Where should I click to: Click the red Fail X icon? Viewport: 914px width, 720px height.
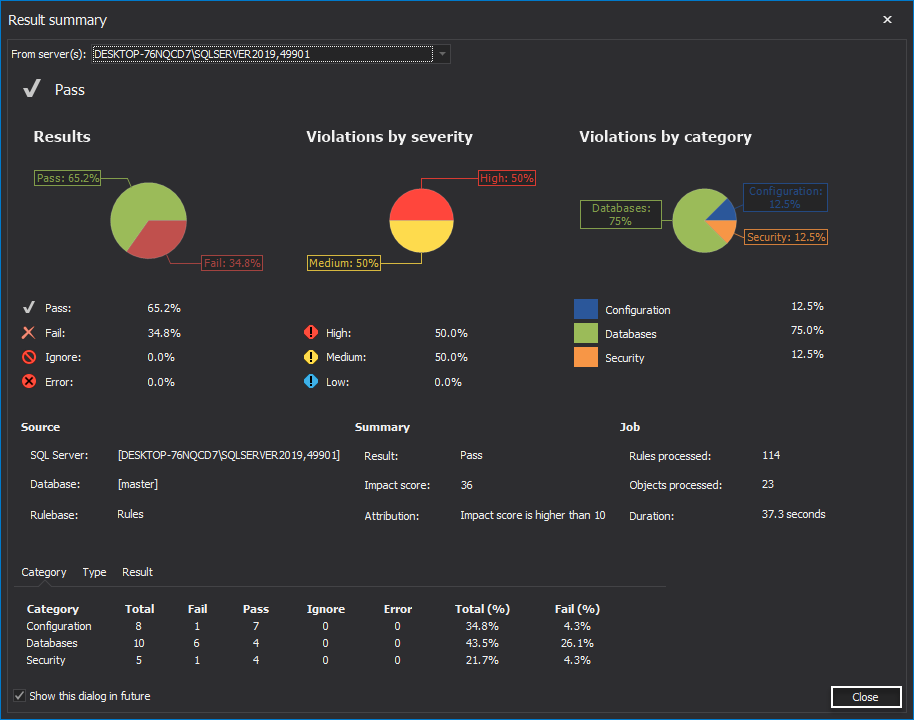(30, 332)
